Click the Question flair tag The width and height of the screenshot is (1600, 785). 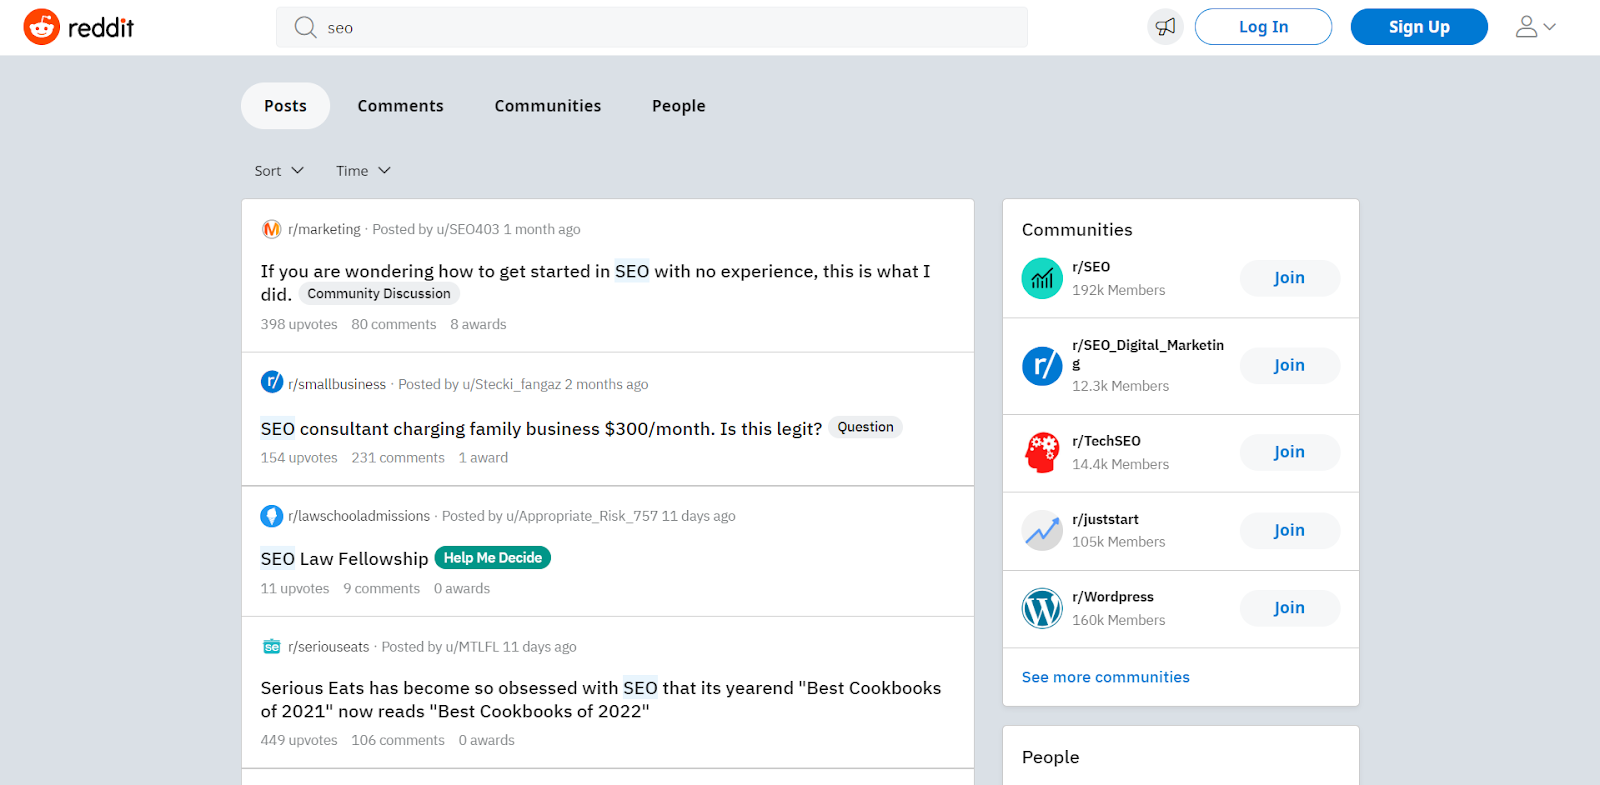pos(865,427)
